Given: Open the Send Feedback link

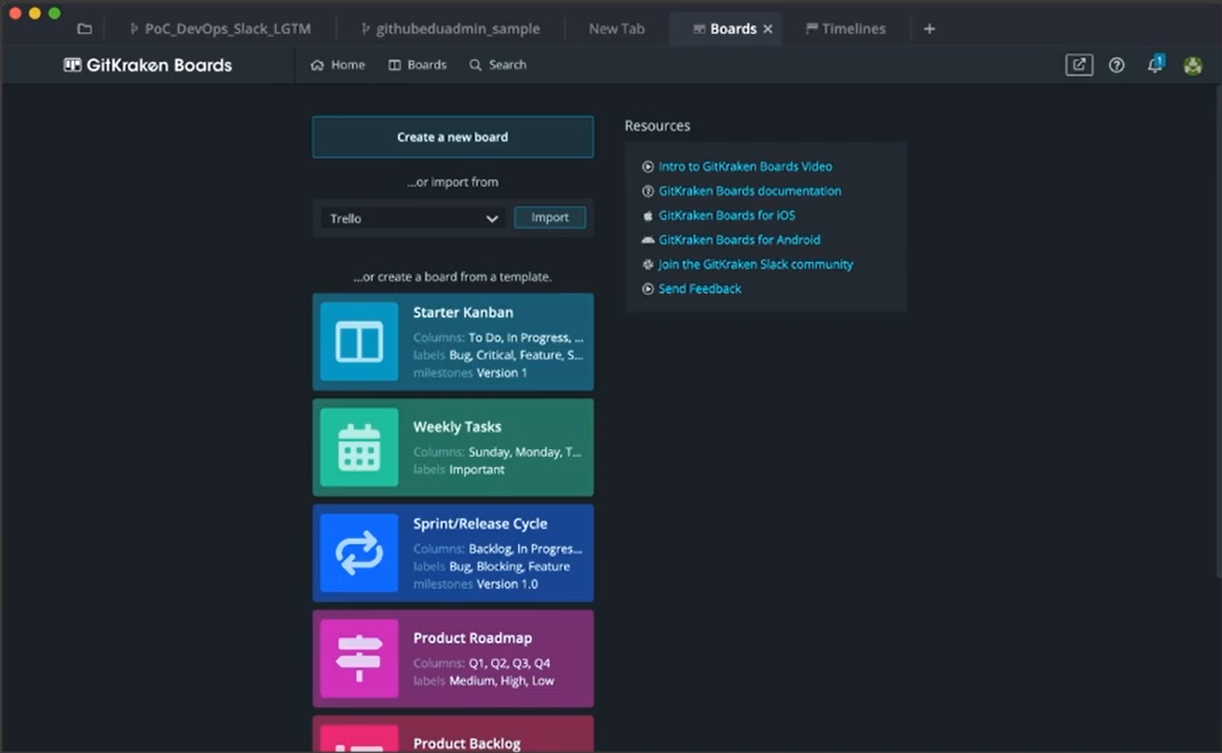Looking at the screenshot, I should click(700, 289).
